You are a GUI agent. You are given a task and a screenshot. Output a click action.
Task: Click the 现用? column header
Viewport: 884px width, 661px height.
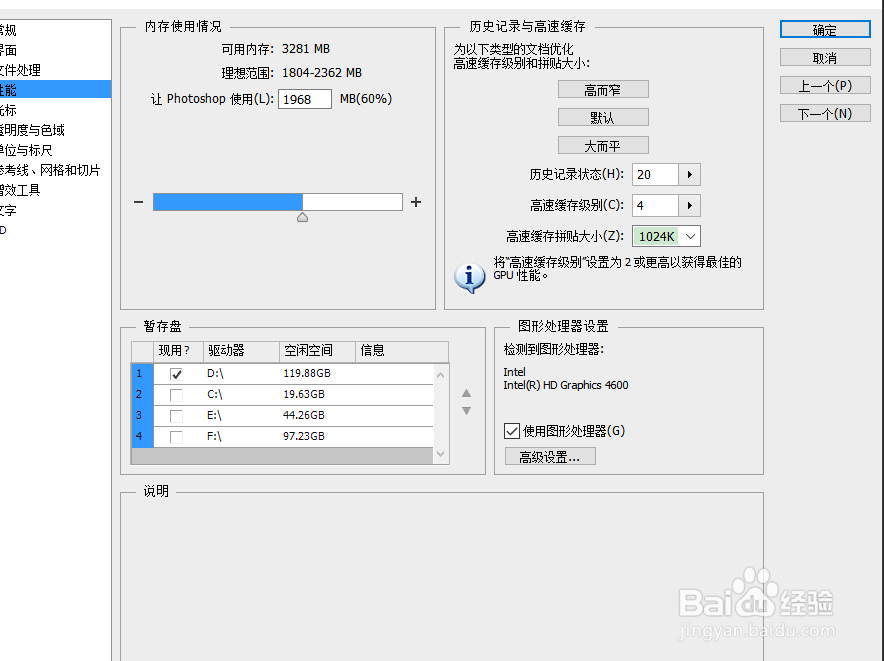coord(178,351)
